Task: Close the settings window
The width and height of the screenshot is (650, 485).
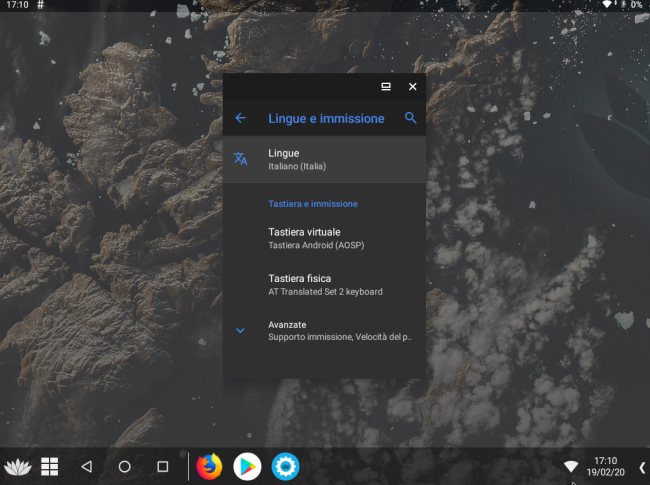Action: 412,87
